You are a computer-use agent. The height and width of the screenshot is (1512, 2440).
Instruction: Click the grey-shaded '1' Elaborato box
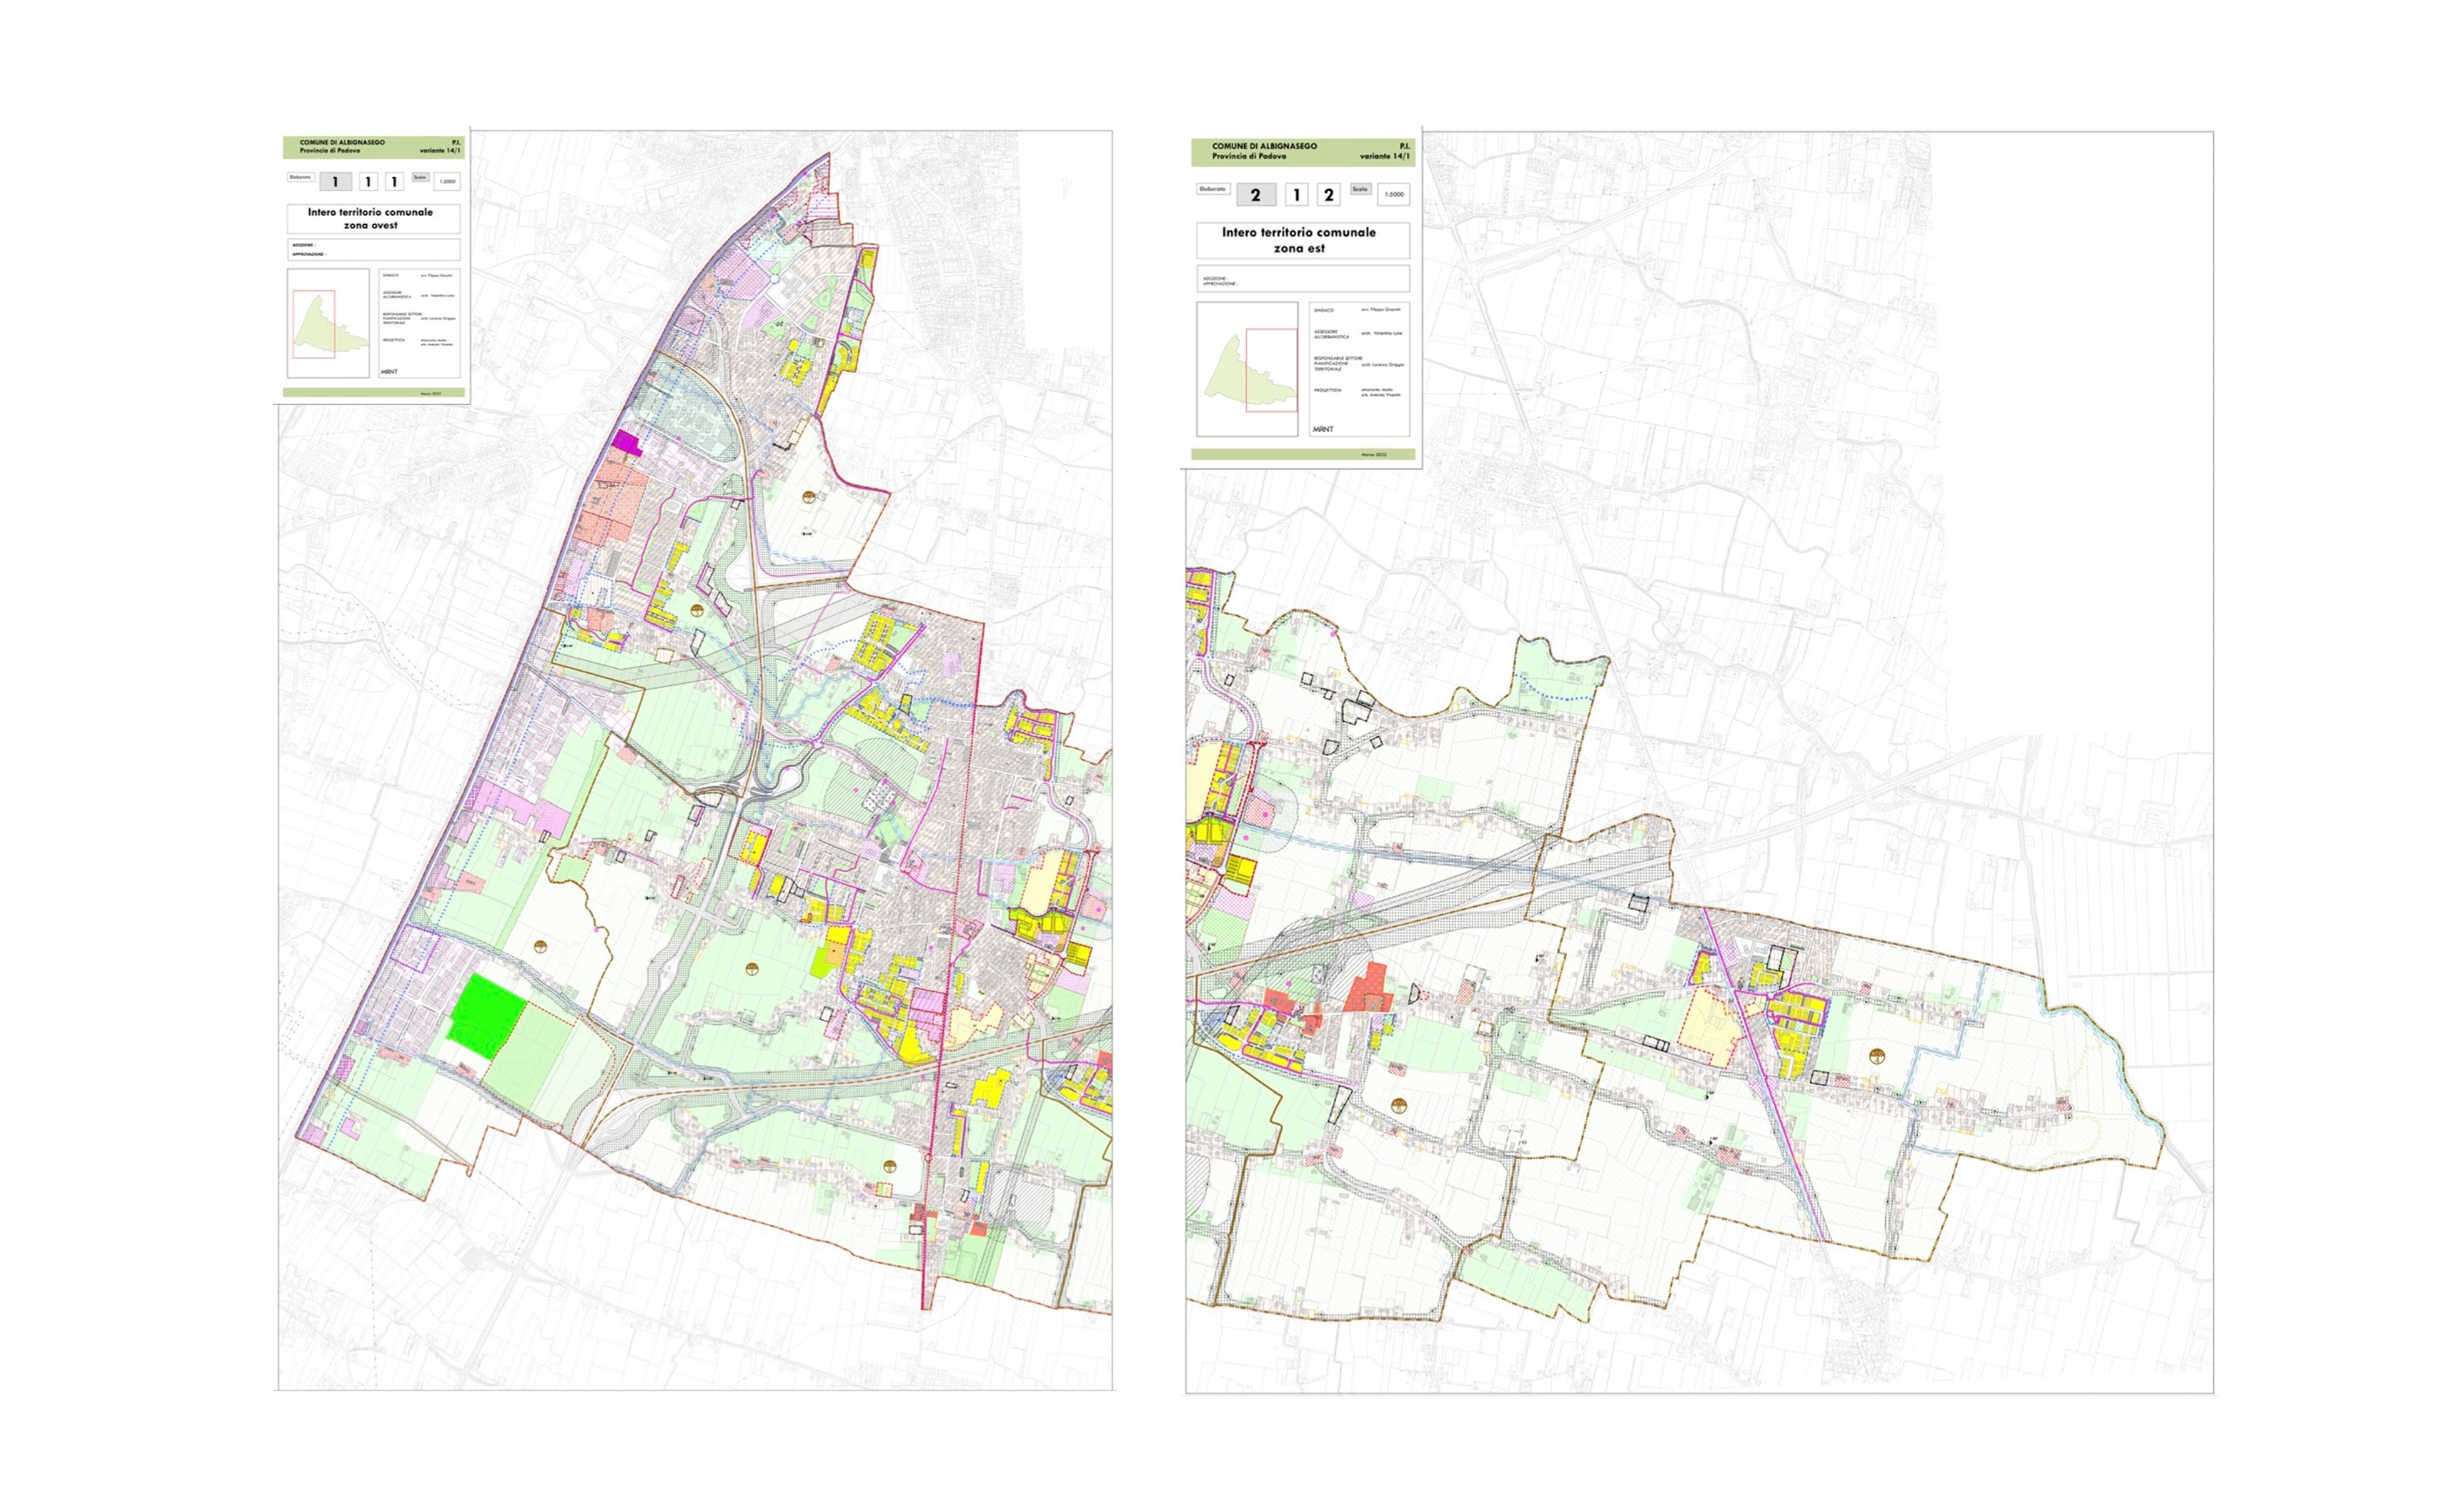coord(335,182)
